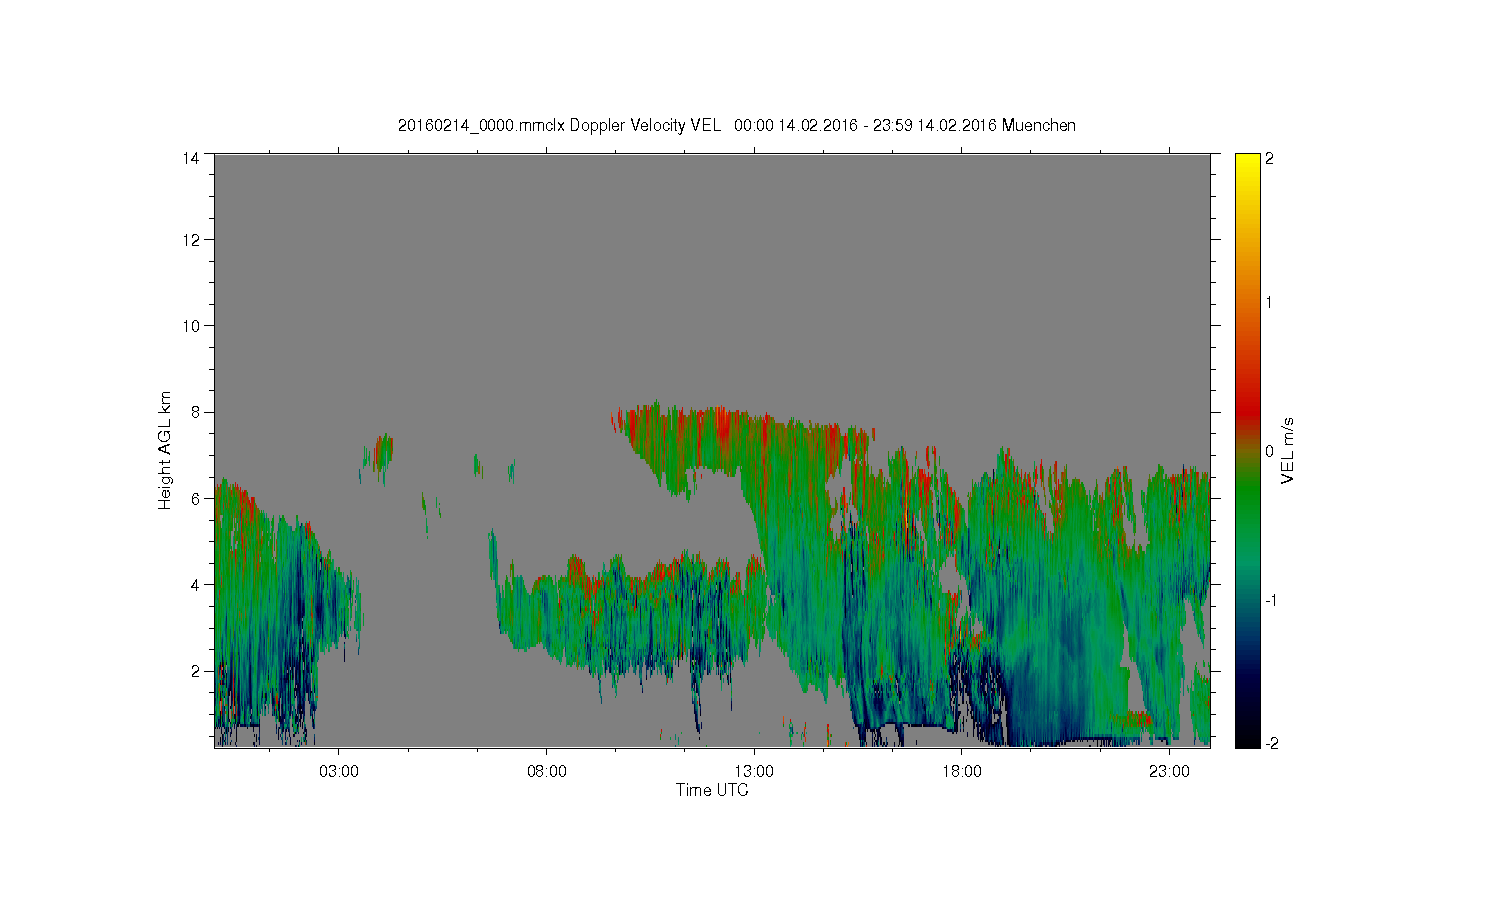Click the plot title mentioning Doppler Velocity VEL
This screenshot has height=900, width=1500.
pyautogui.click(x=736, y=125)
